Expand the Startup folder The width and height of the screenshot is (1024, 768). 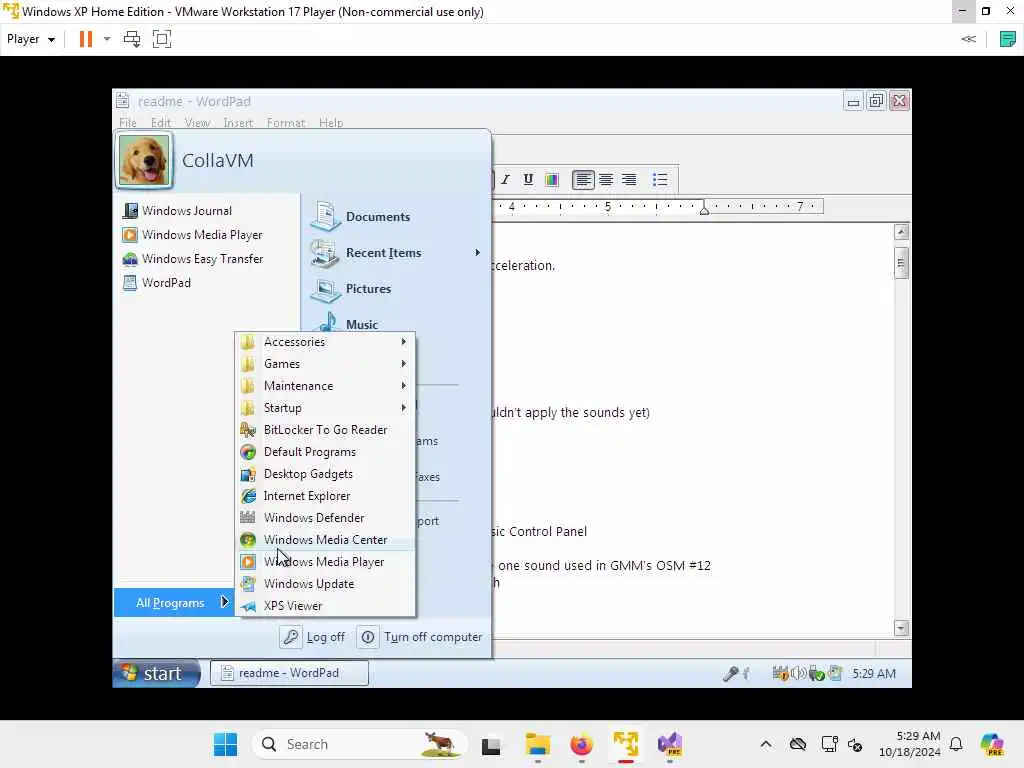pos(325,408)
